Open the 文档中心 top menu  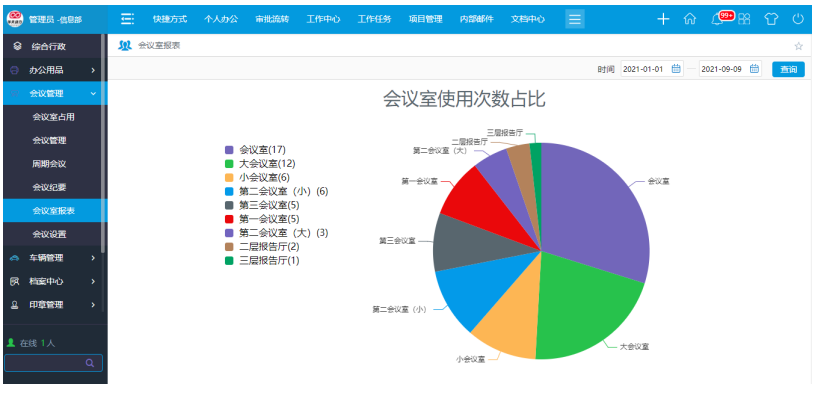(528, 19)
